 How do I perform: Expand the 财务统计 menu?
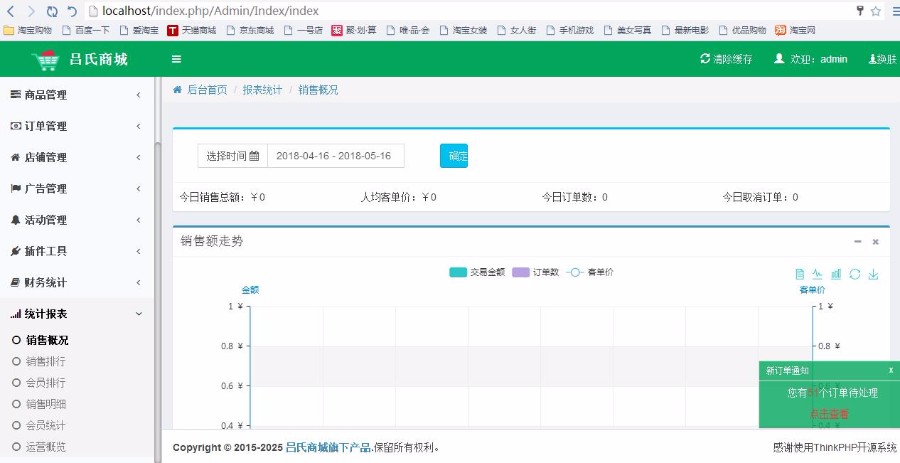(77, 283)
